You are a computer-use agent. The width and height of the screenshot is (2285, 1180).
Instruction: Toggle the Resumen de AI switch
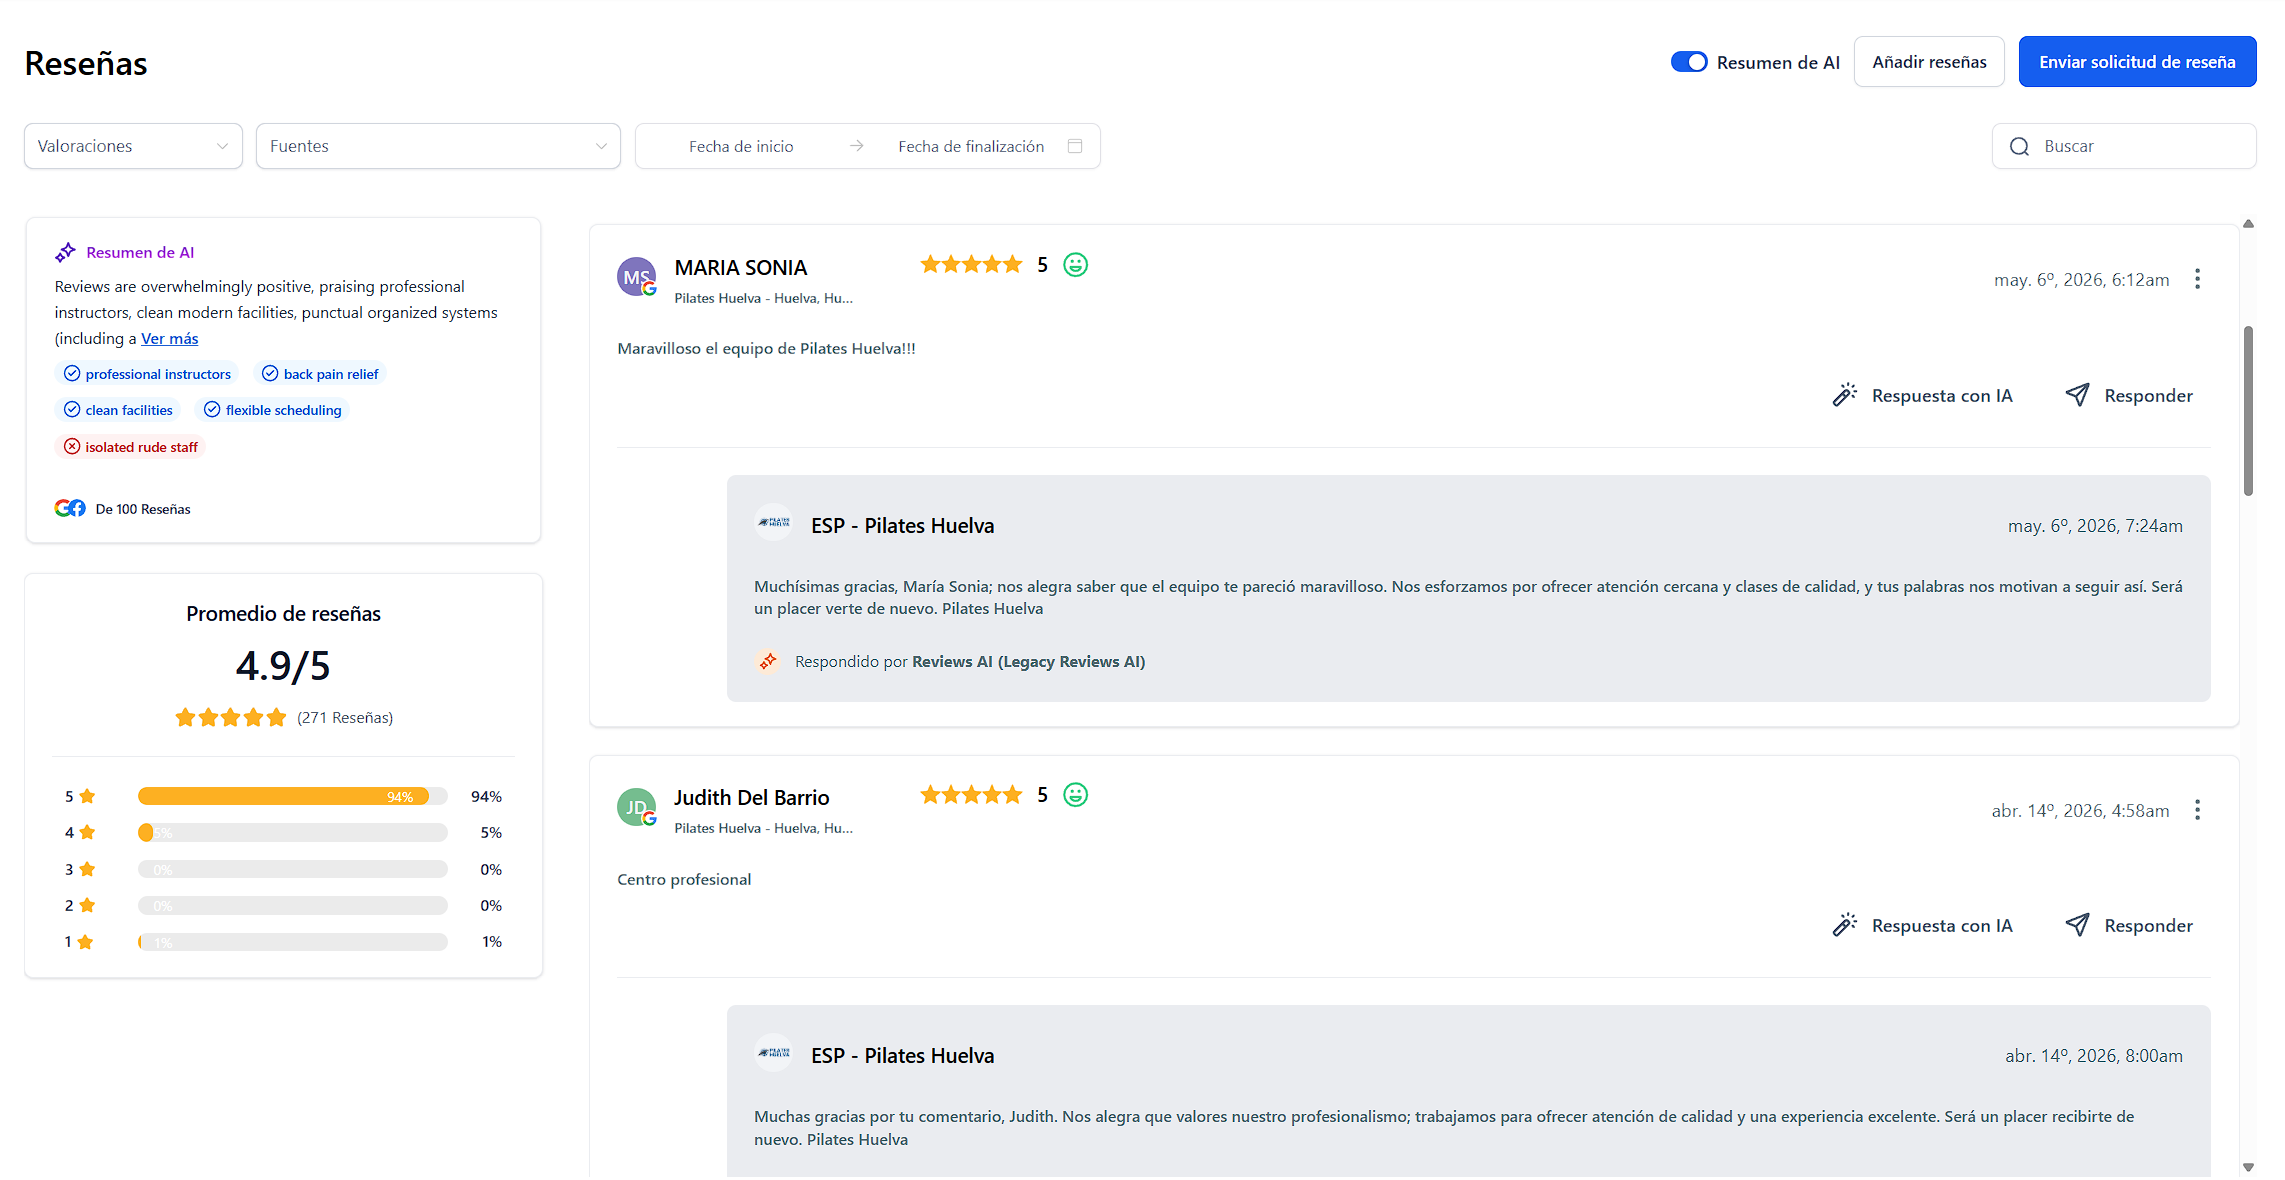coord(1688,62)
